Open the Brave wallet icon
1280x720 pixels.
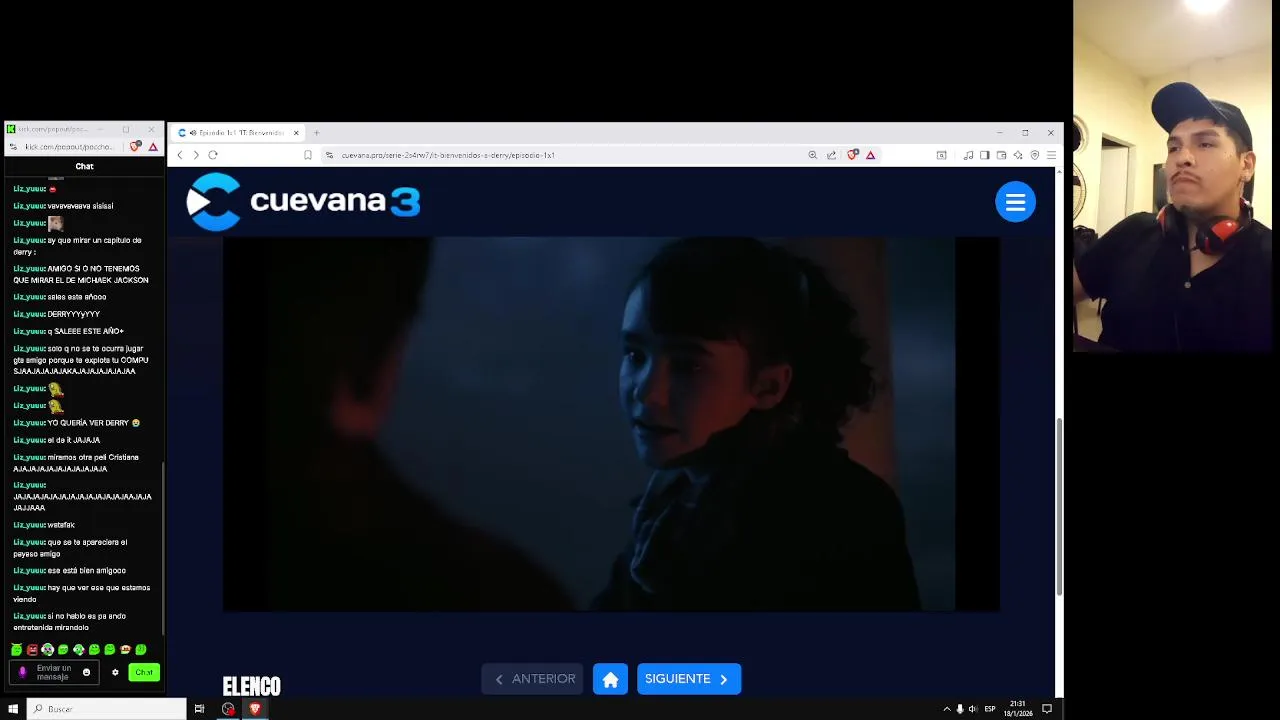coord(1001,155)
